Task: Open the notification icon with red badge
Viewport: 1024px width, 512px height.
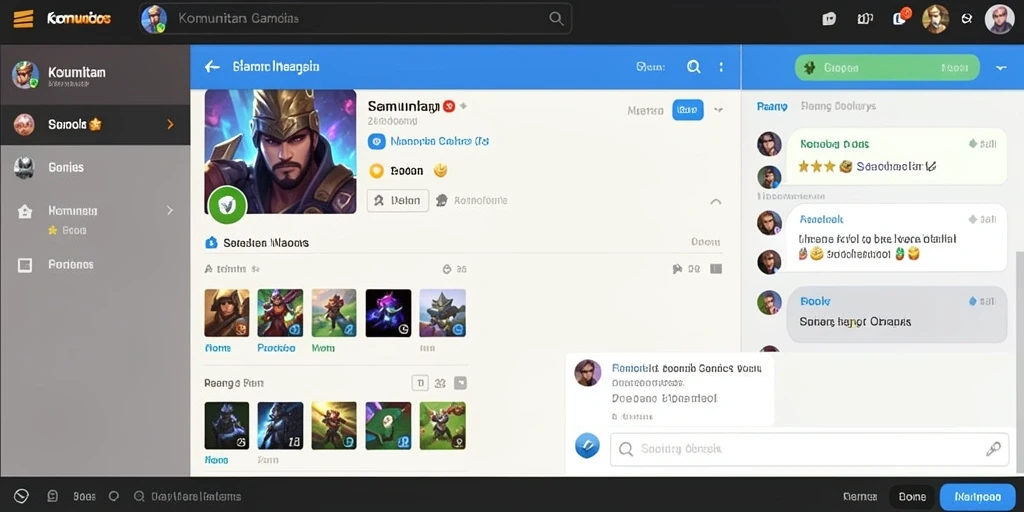Action: [901, 18]
